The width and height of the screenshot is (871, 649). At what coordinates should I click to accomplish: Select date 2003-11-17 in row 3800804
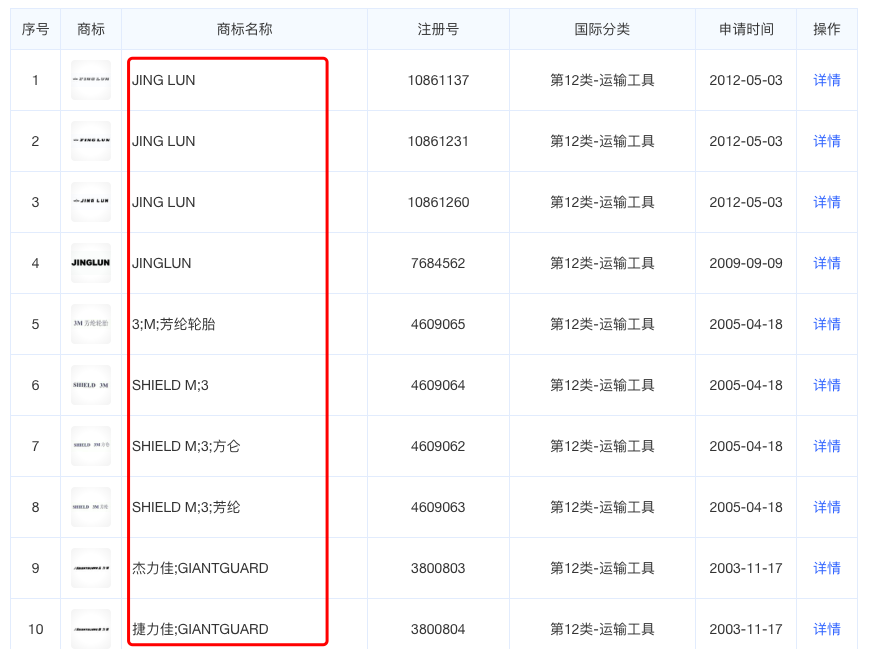[x=746, y=630]
